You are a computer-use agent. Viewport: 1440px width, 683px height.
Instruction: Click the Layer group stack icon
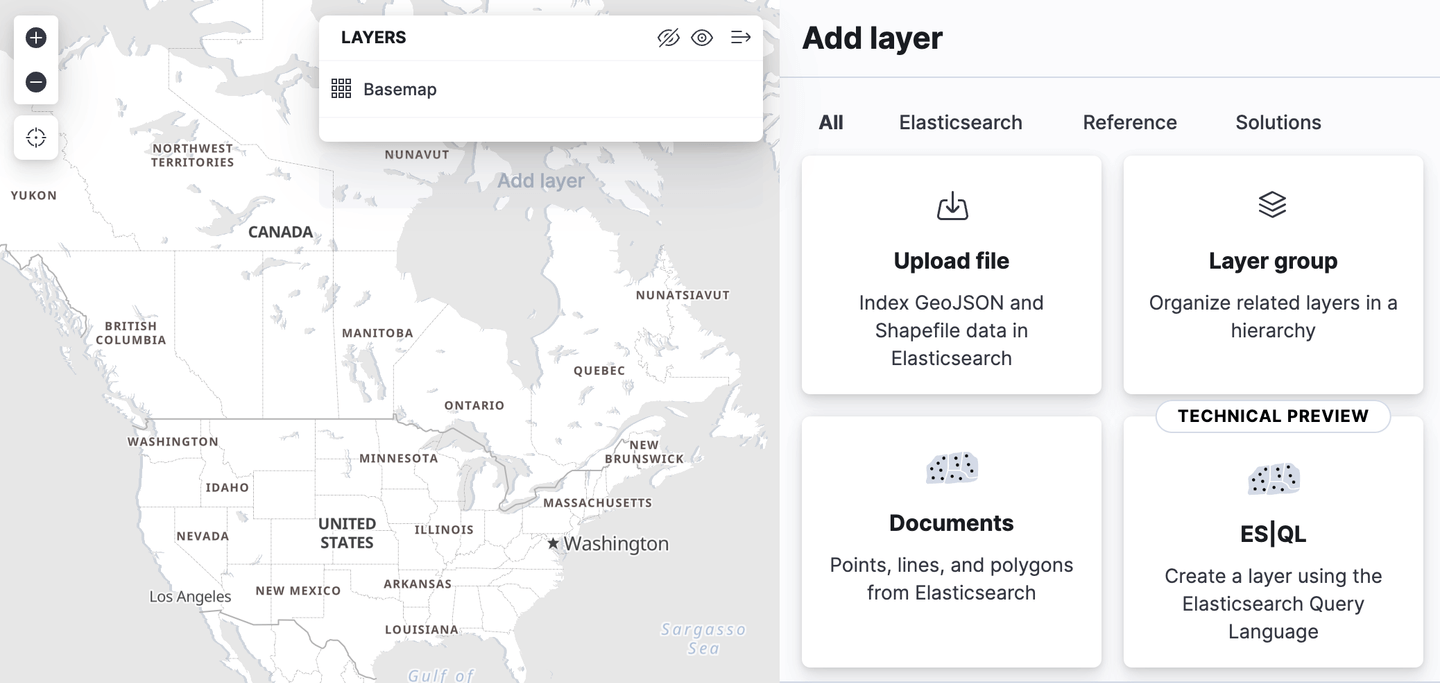pos(1272,204)
